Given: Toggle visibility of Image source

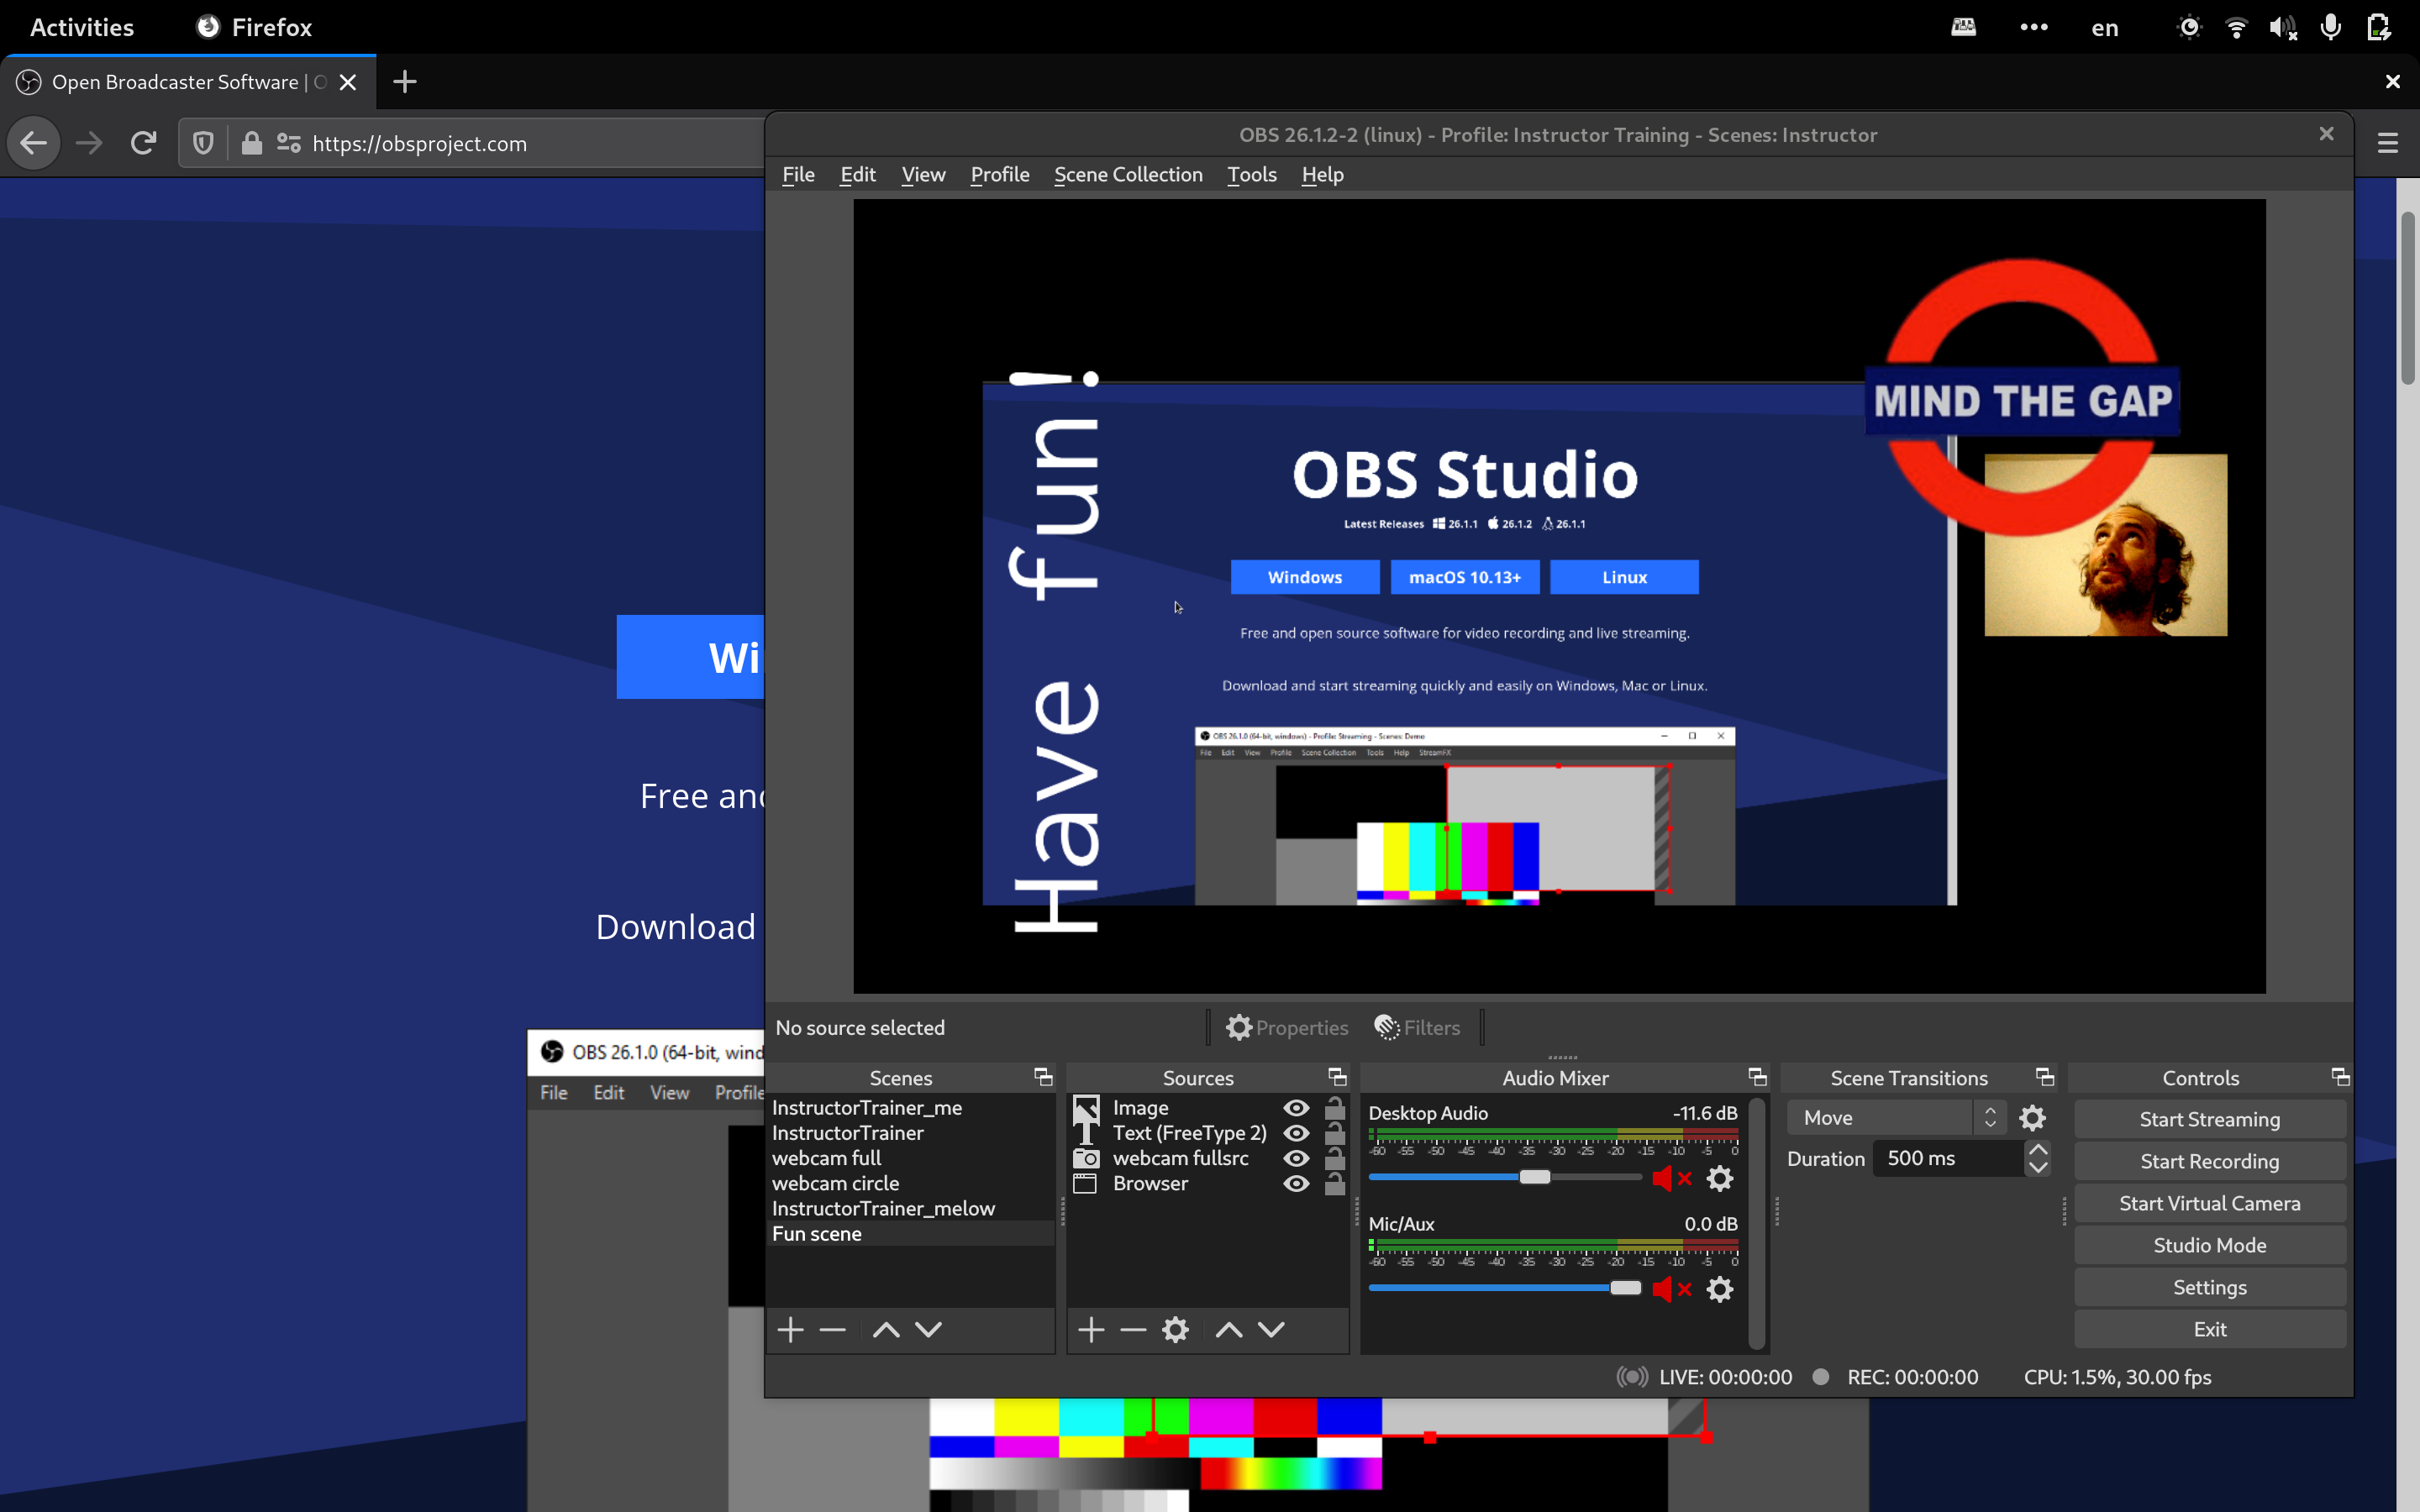Looking at the screenshot, I should point(1296,1108).
